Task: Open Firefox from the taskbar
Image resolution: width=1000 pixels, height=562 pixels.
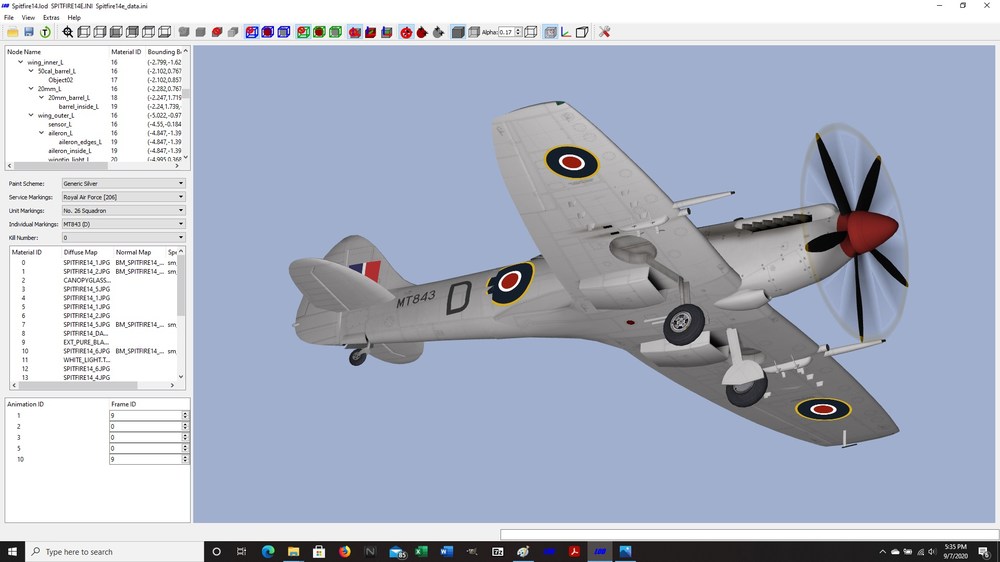Action: (x=344, y=552)
